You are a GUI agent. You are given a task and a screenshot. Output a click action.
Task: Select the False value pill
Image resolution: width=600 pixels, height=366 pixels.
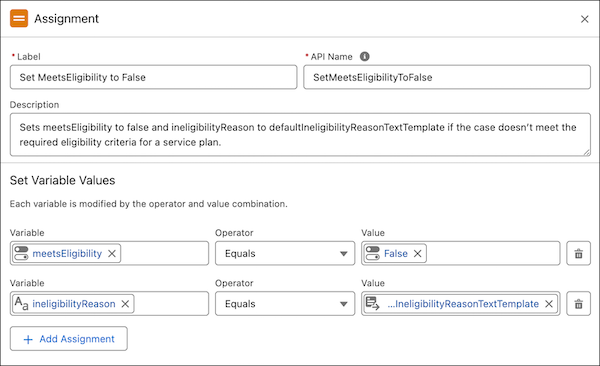click(396, 253)
